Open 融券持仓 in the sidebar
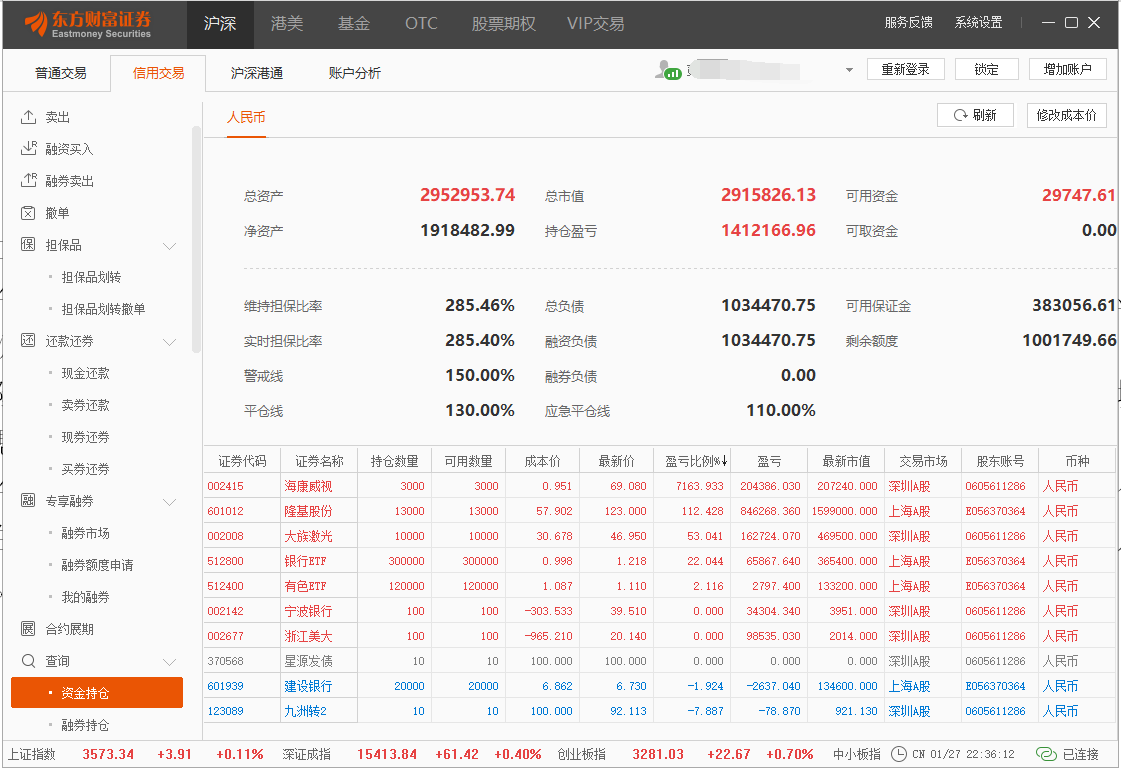The image size is (1121, 770). (x=86, y=725)
